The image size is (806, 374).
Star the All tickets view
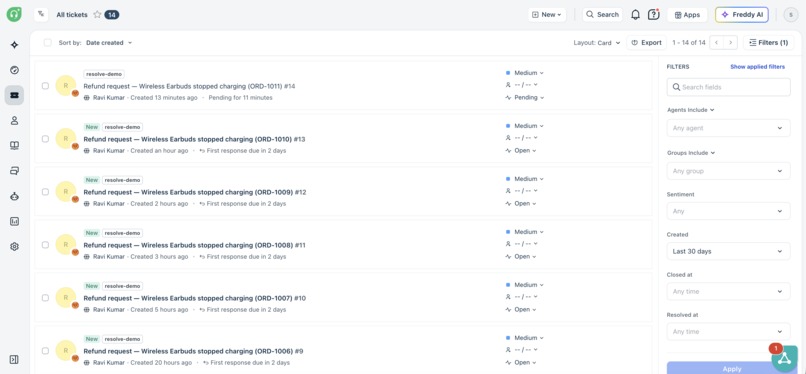coord(97,15)
